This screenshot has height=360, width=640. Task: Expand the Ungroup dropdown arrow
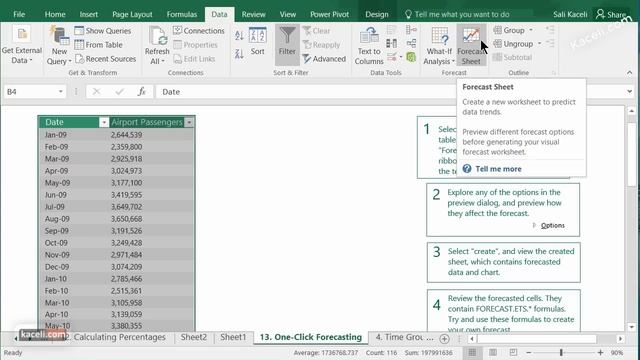(539, 44)
